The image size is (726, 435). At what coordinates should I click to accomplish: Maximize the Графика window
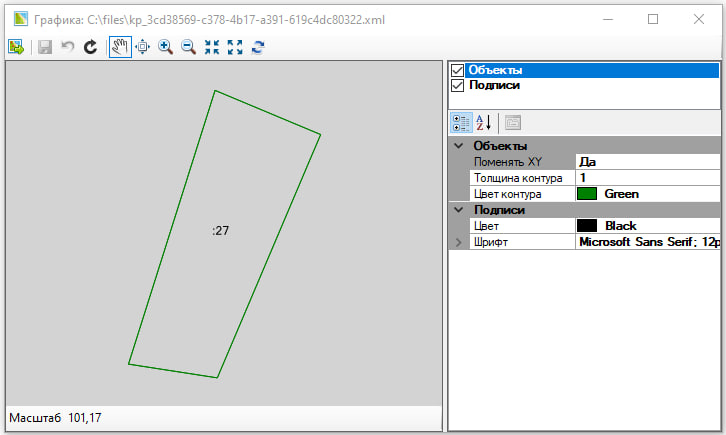[x=653, y=19]
